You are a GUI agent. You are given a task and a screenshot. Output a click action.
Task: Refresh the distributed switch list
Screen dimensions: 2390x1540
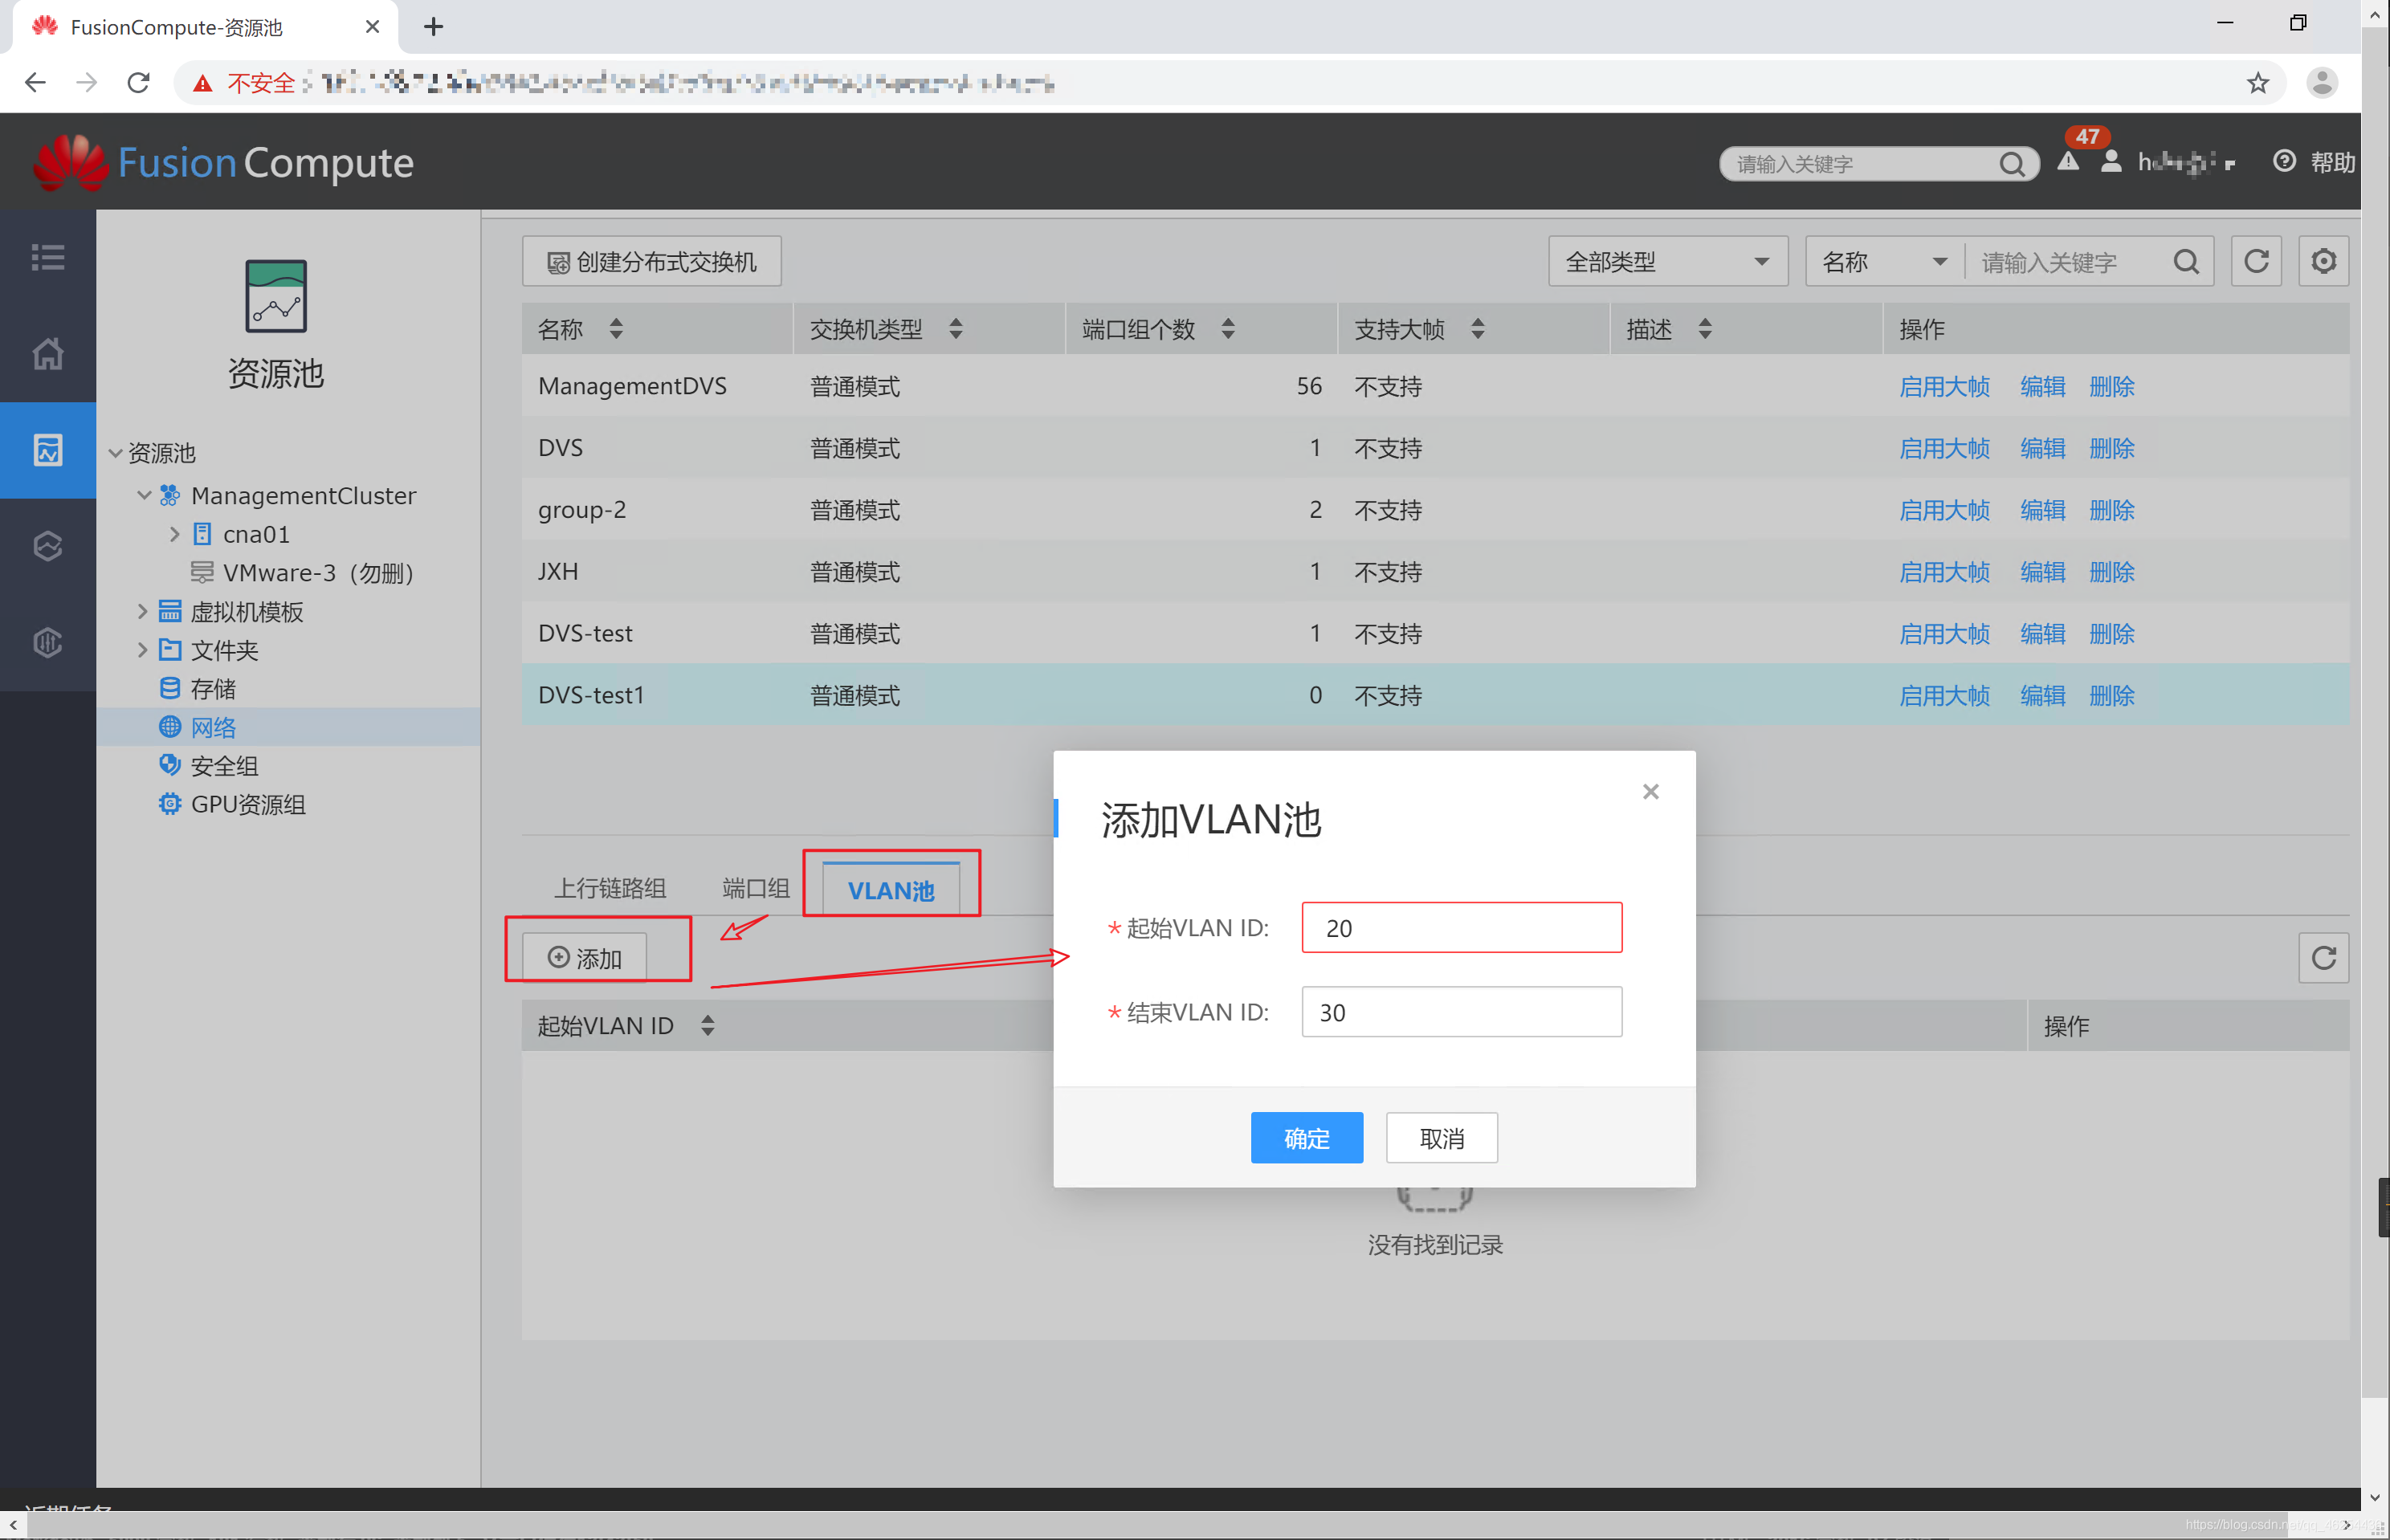tap(2256, 262)
